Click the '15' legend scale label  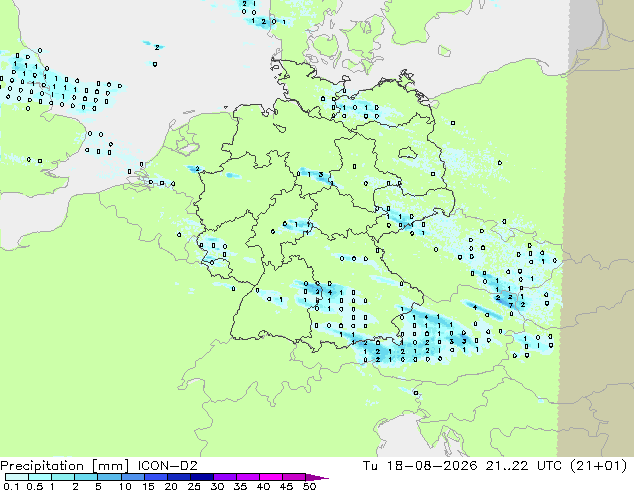(148, 486)
